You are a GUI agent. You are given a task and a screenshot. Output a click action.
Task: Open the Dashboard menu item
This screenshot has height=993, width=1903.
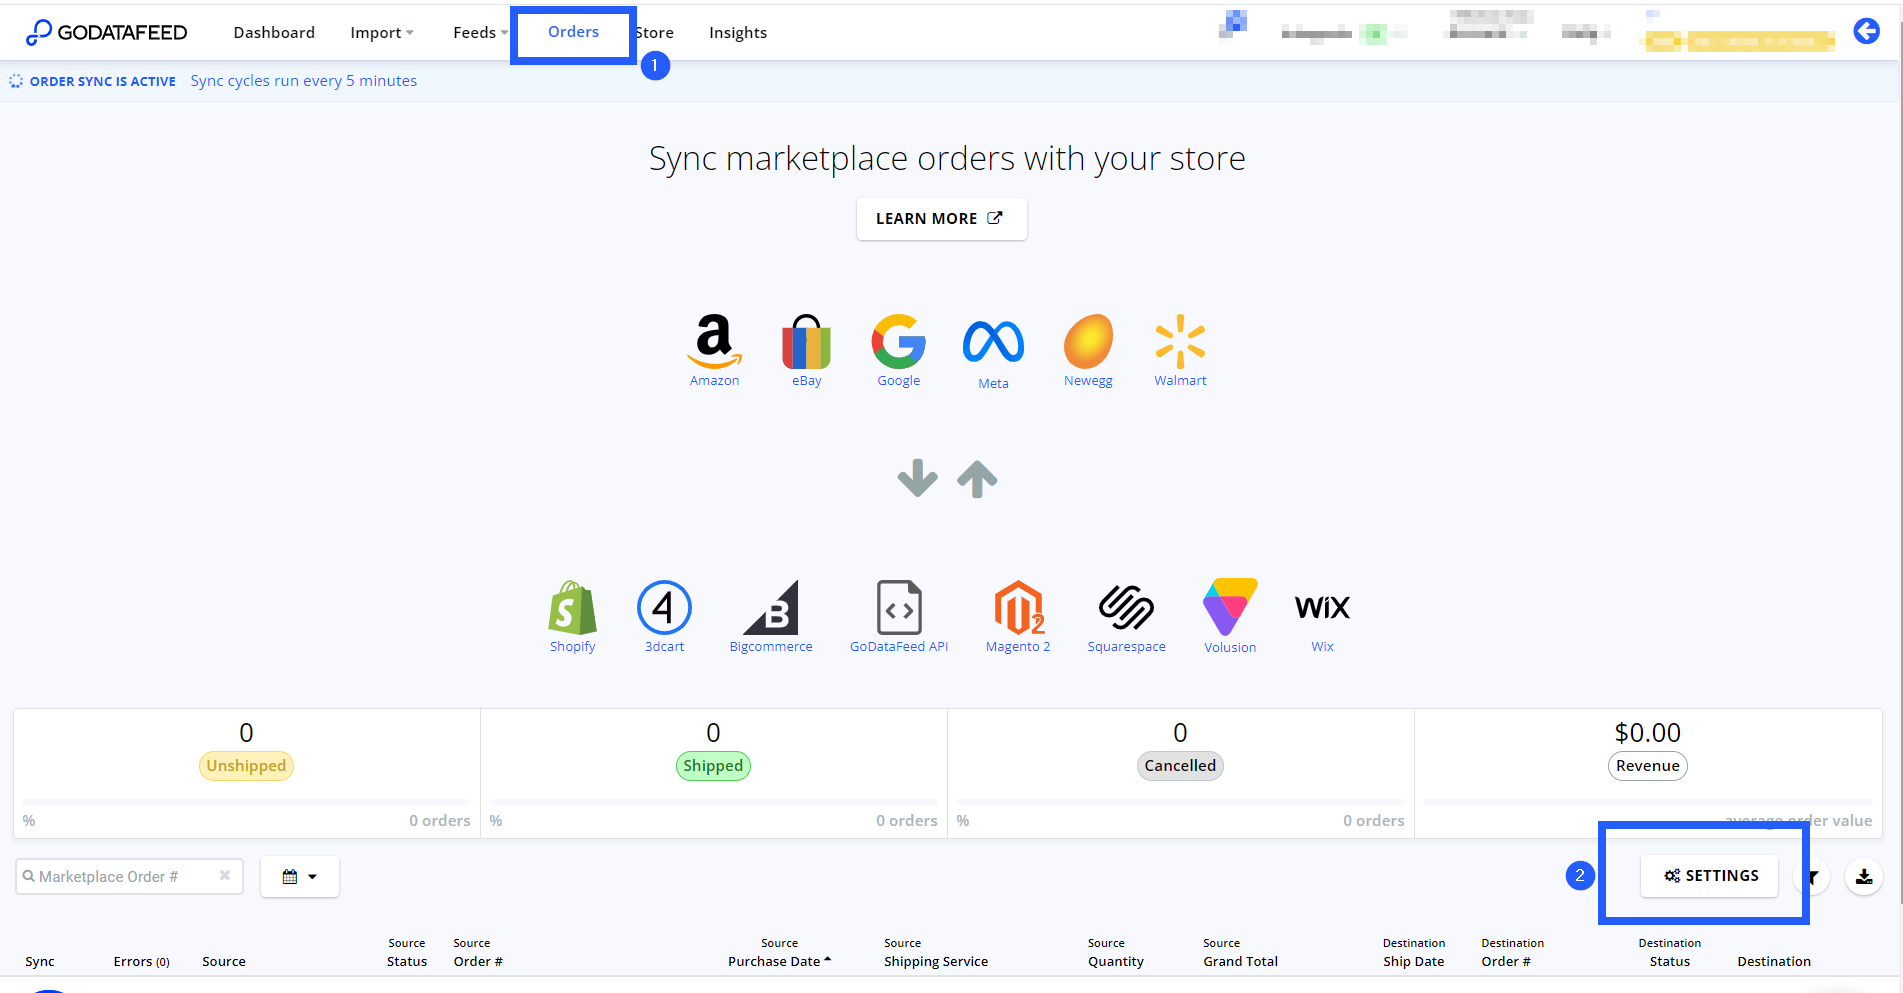tap(274, 33)
